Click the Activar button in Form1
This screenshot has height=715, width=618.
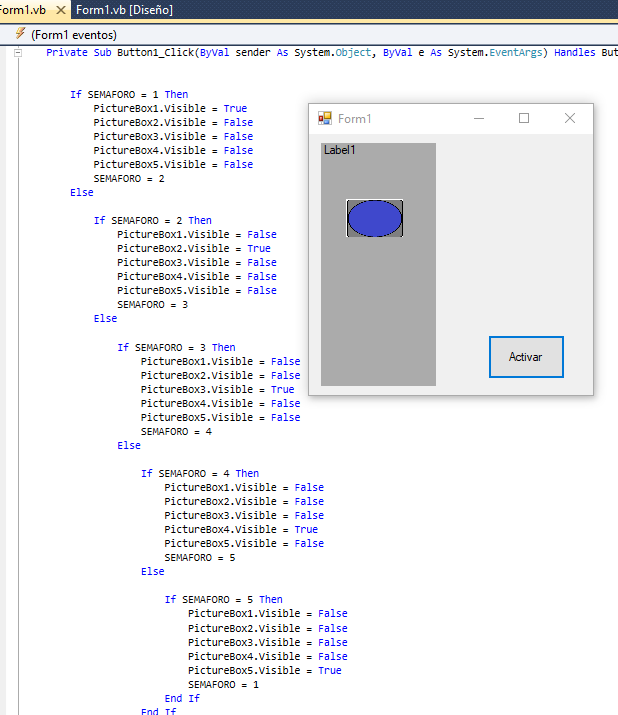coord(526,357)
